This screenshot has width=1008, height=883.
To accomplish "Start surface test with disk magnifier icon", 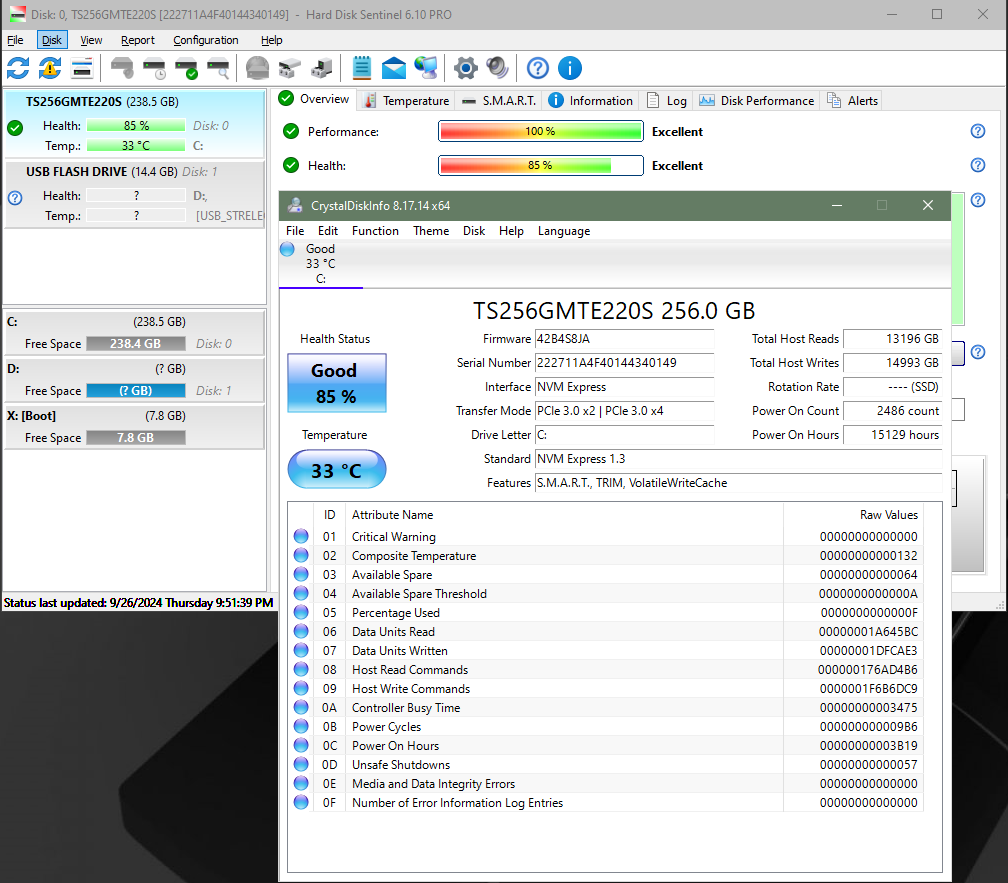I will point(218,68).
